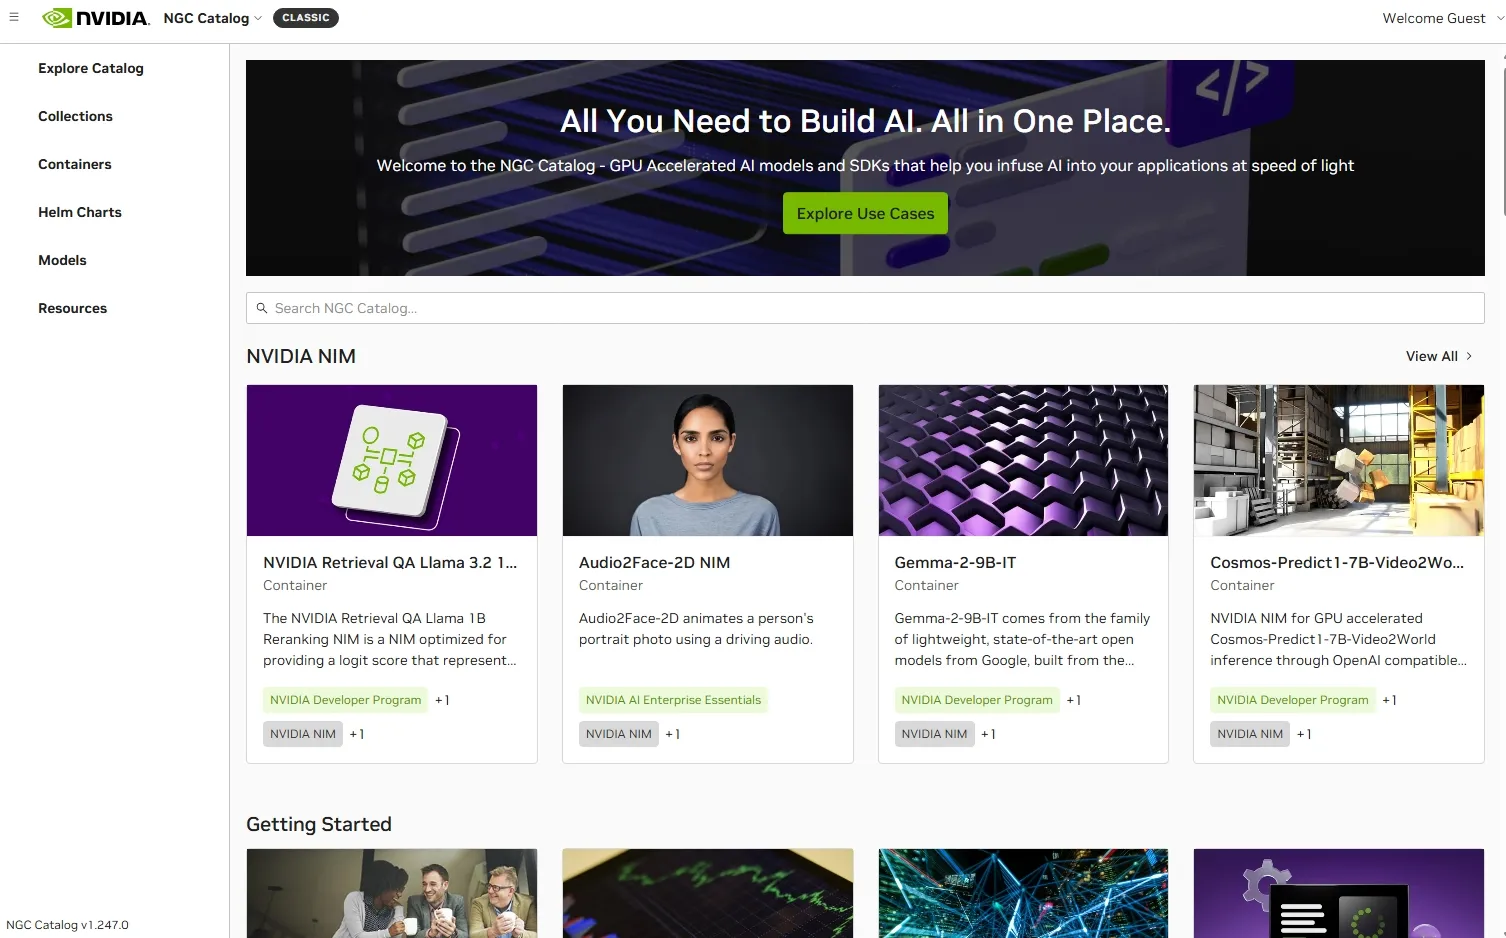Open Helm Charts in the sidebar
This screenshot has height=938, width=1506.
coord(80,212)
